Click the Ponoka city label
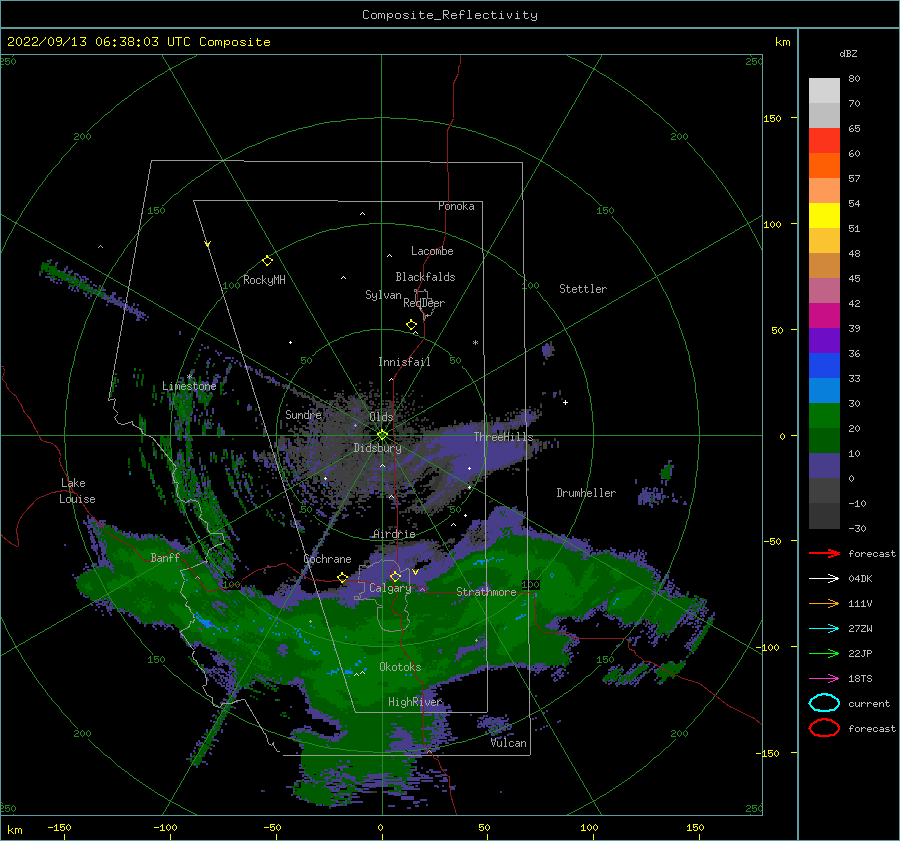Image resolution: width=900 pixels, height=841 pixels. tap(456, 206)
